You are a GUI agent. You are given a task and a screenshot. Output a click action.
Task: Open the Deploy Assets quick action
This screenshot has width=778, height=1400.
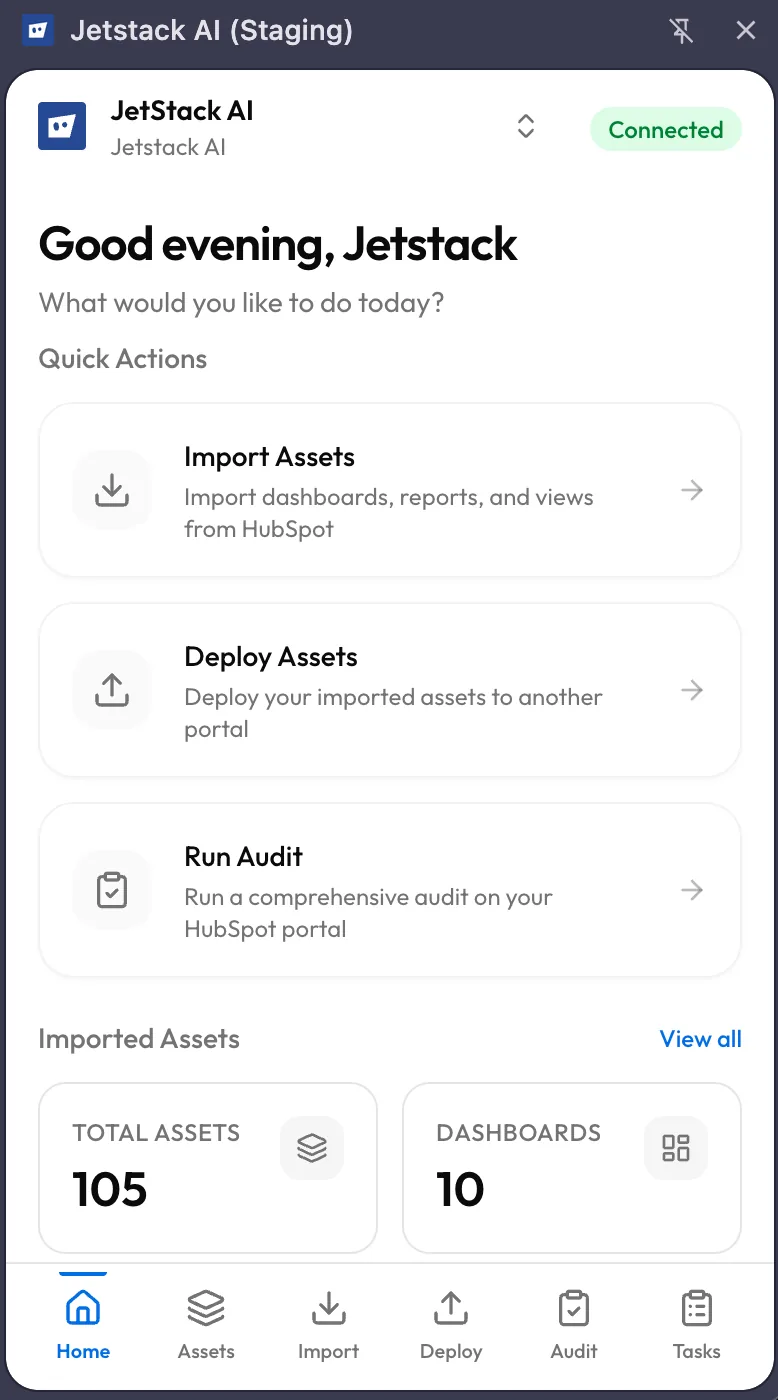[x=390, y=690]
